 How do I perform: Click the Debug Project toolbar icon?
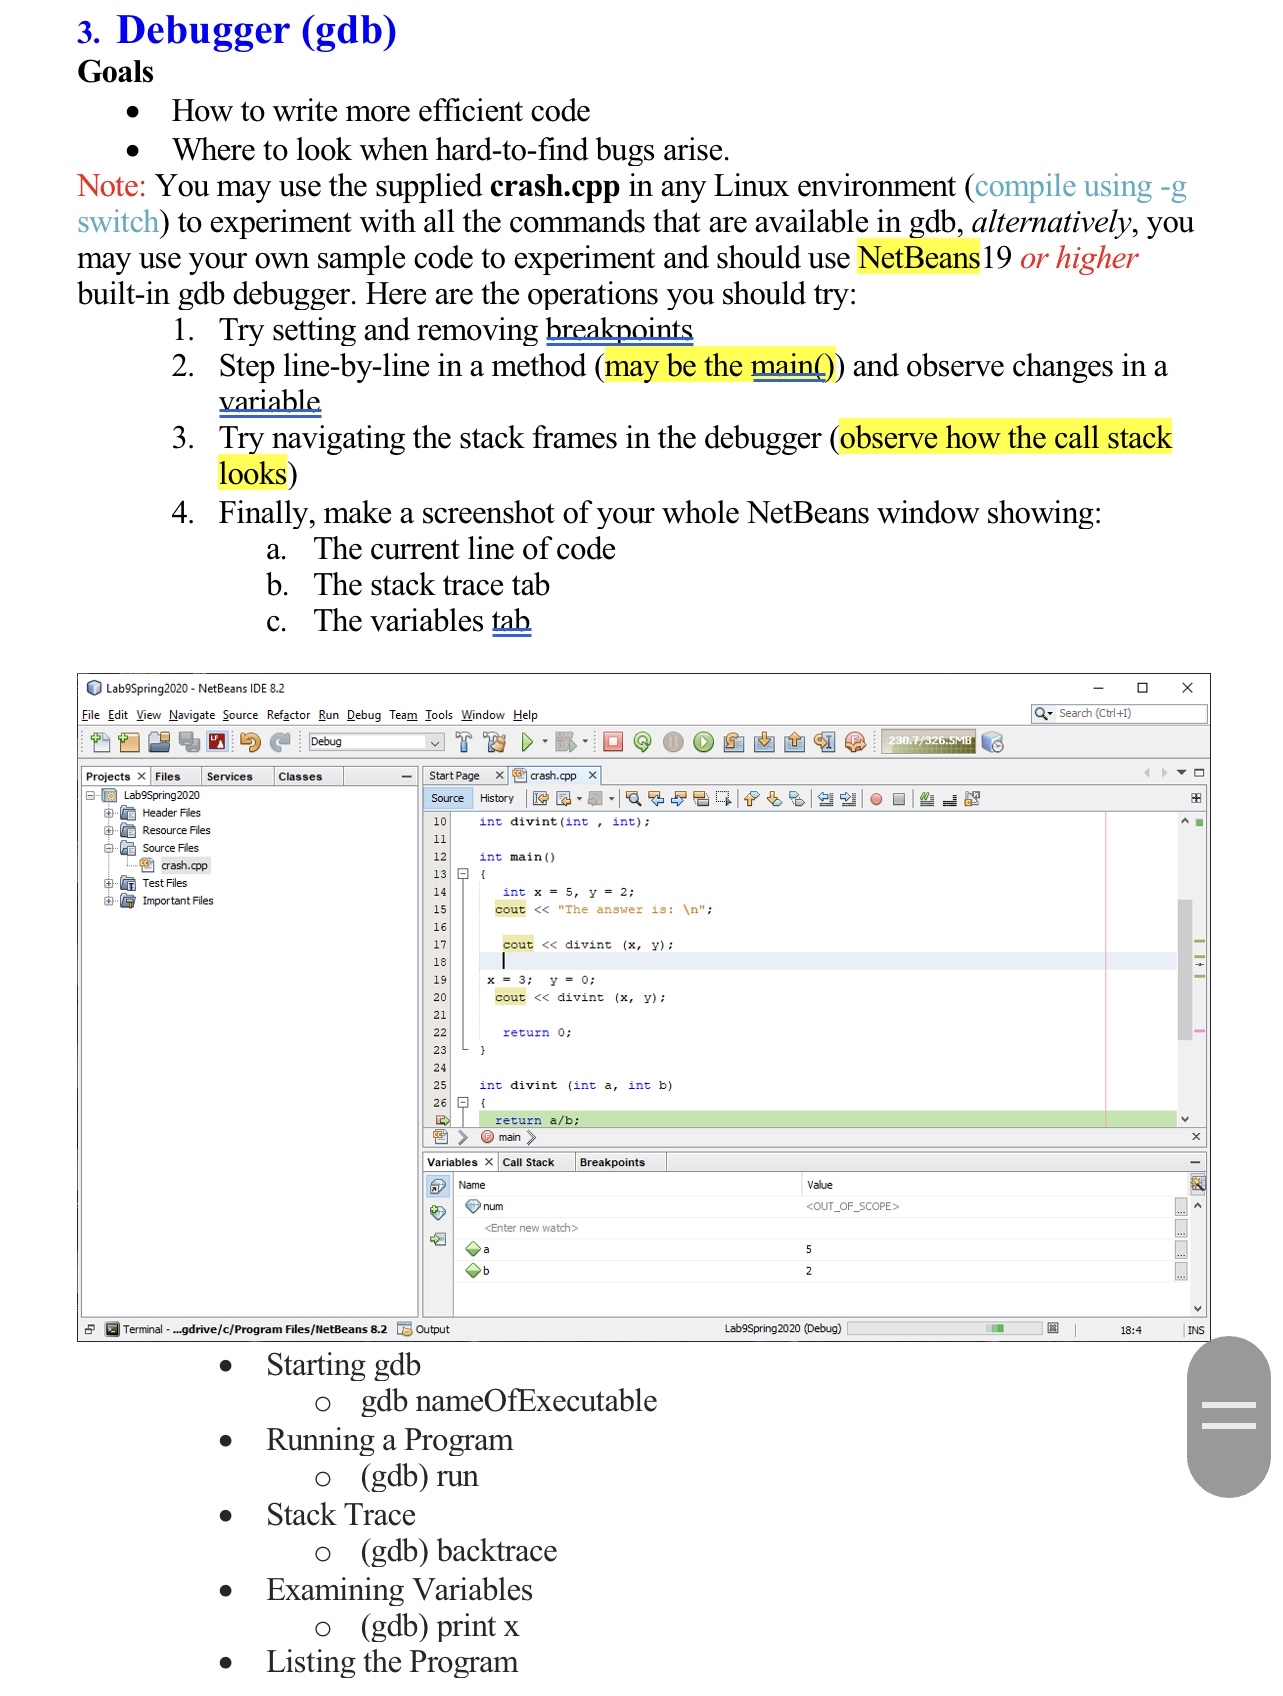(566, 742)
